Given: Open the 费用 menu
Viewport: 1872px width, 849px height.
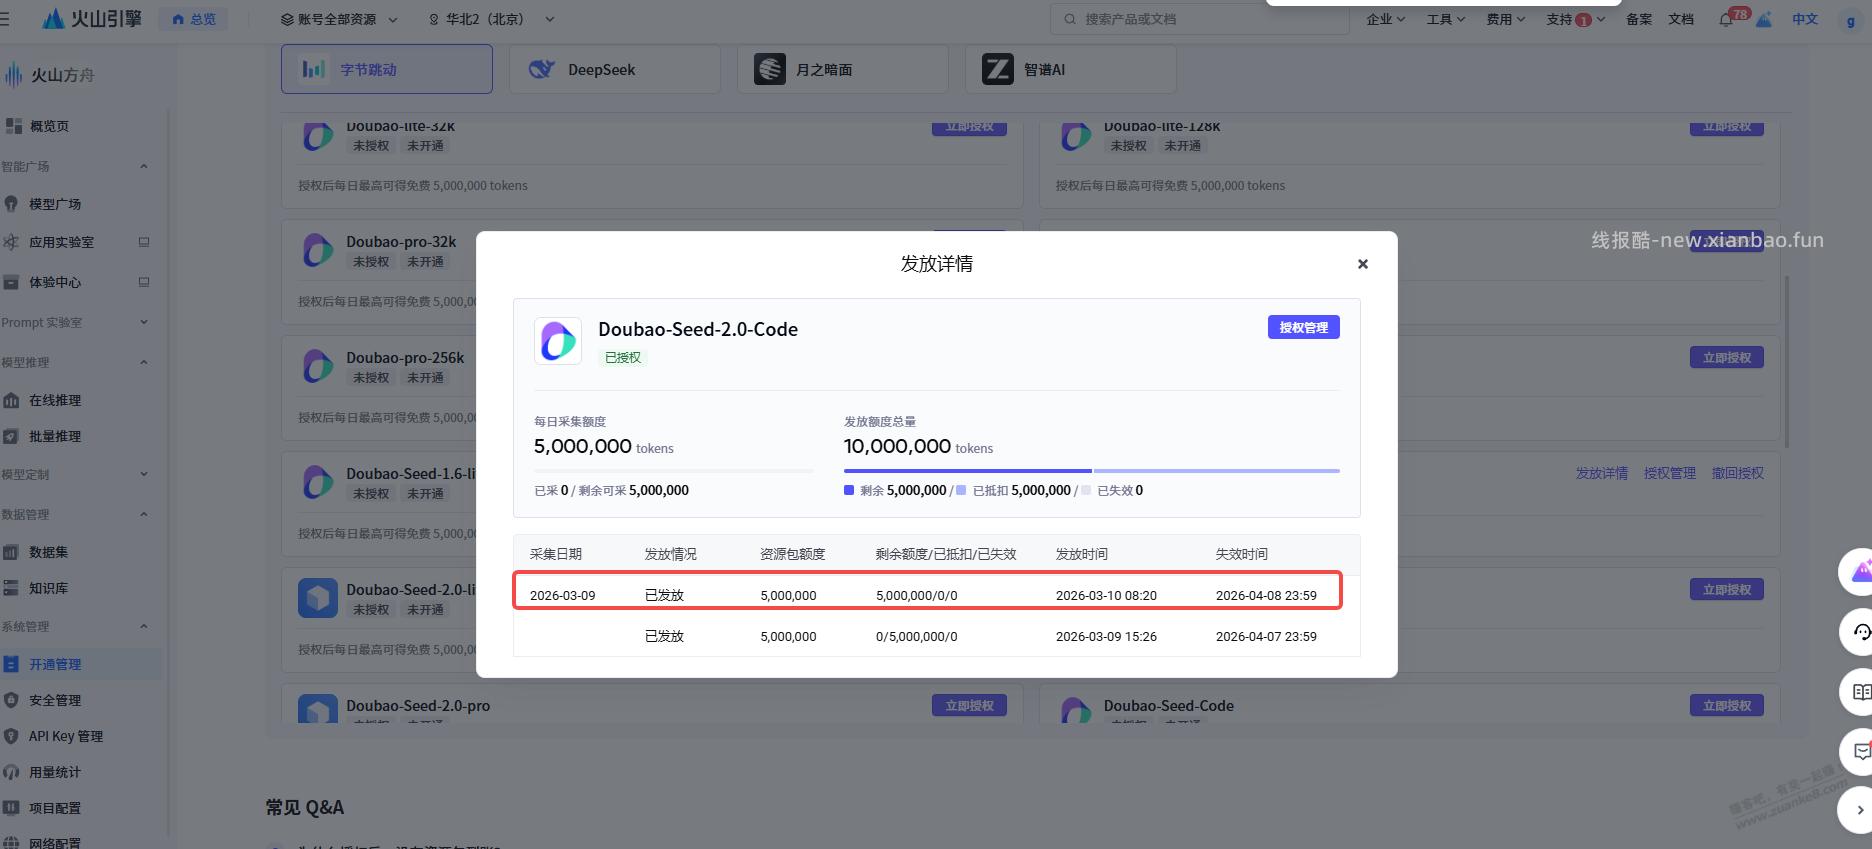Looking at the screenshot, I should (x=1506, y=19).
